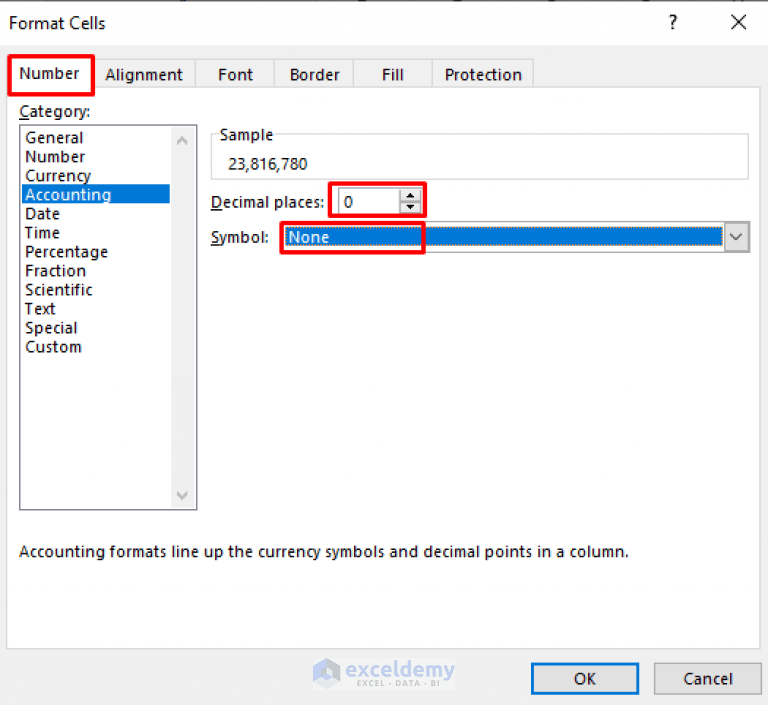Increase decimal places with up spinner

click(x=410, y=196)
